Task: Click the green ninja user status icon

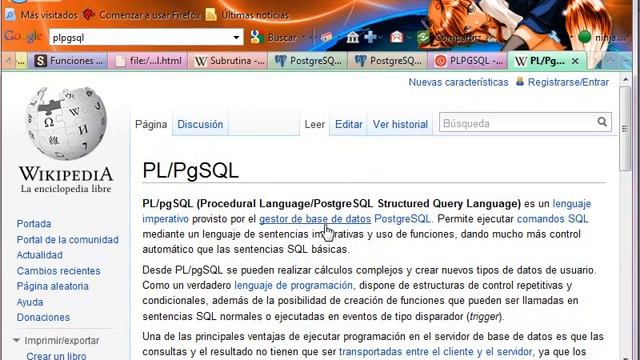Action: point(584,37)
